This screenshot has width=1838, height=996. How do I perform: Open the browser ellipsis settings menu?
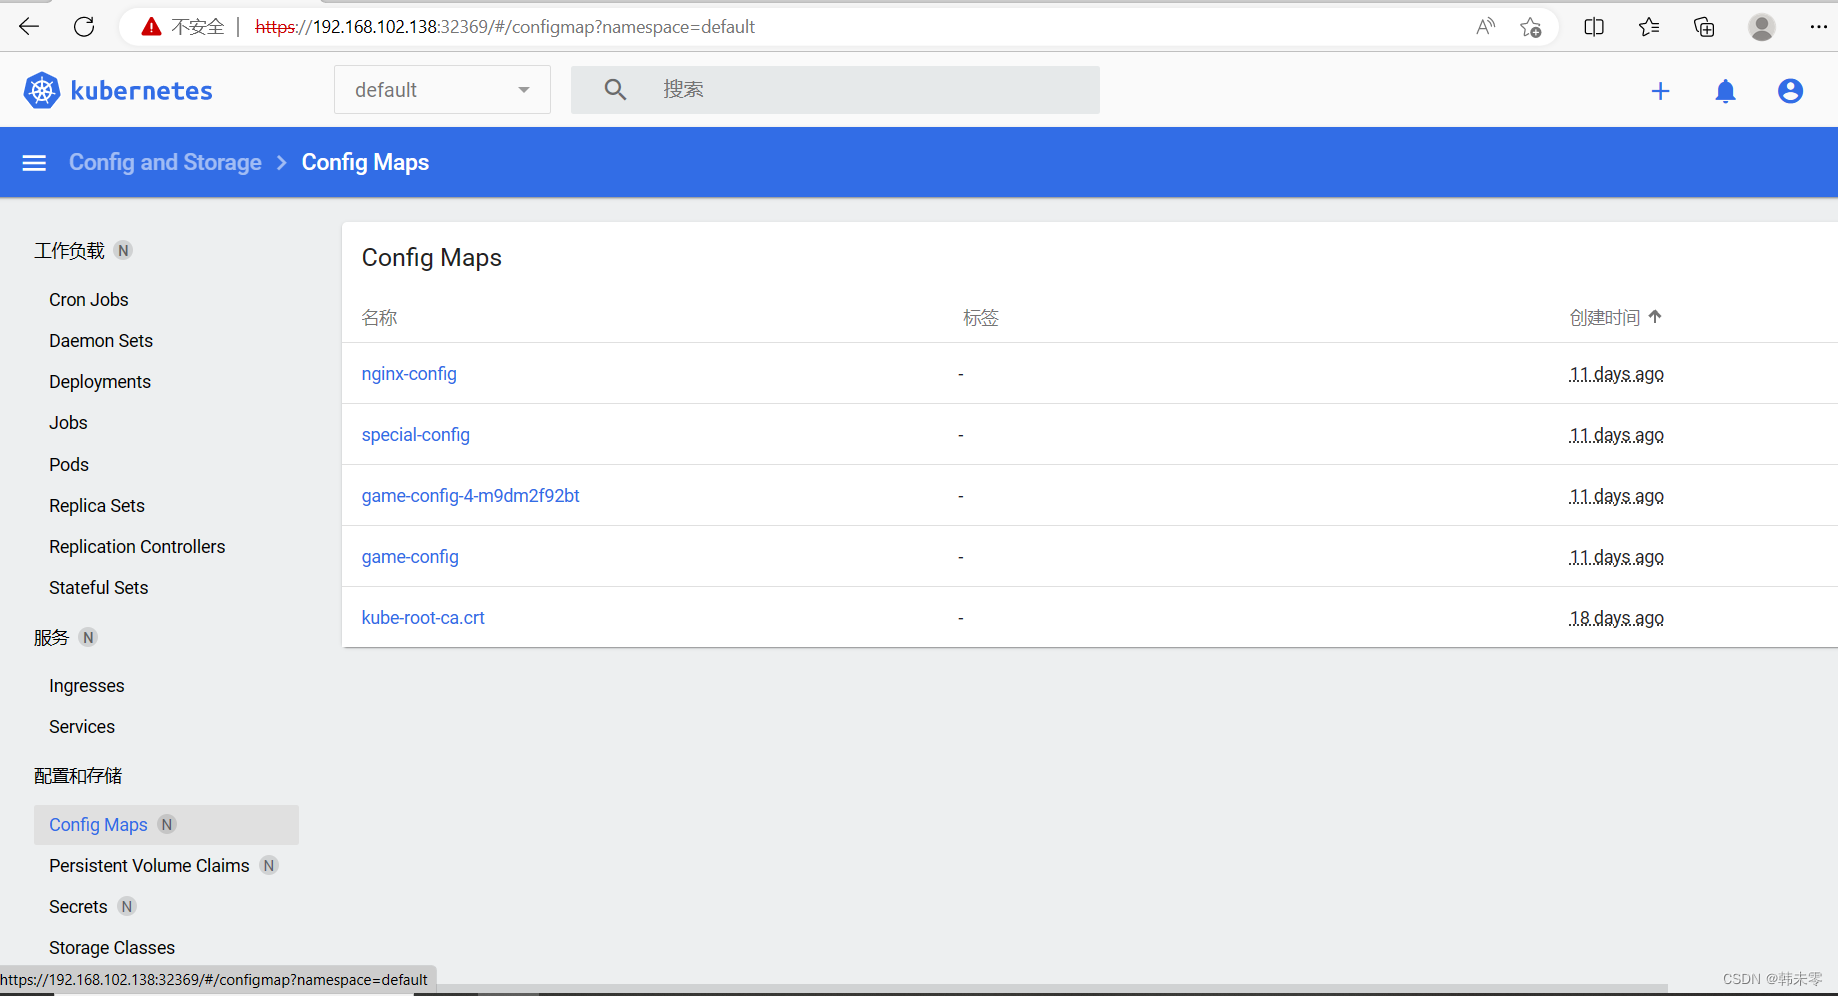click(x=1820, y=27)
